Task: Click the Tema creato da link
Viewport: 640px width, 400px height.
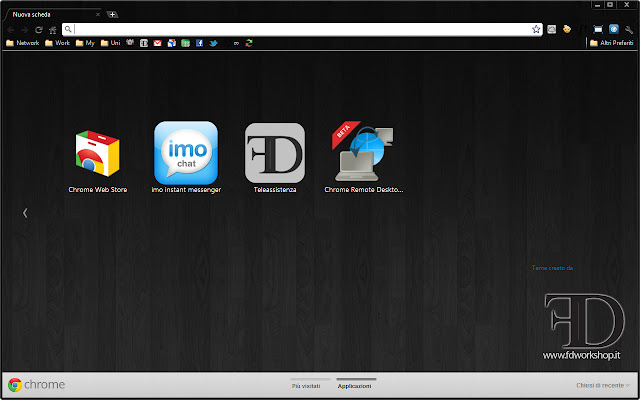Action: pos(552,268)
